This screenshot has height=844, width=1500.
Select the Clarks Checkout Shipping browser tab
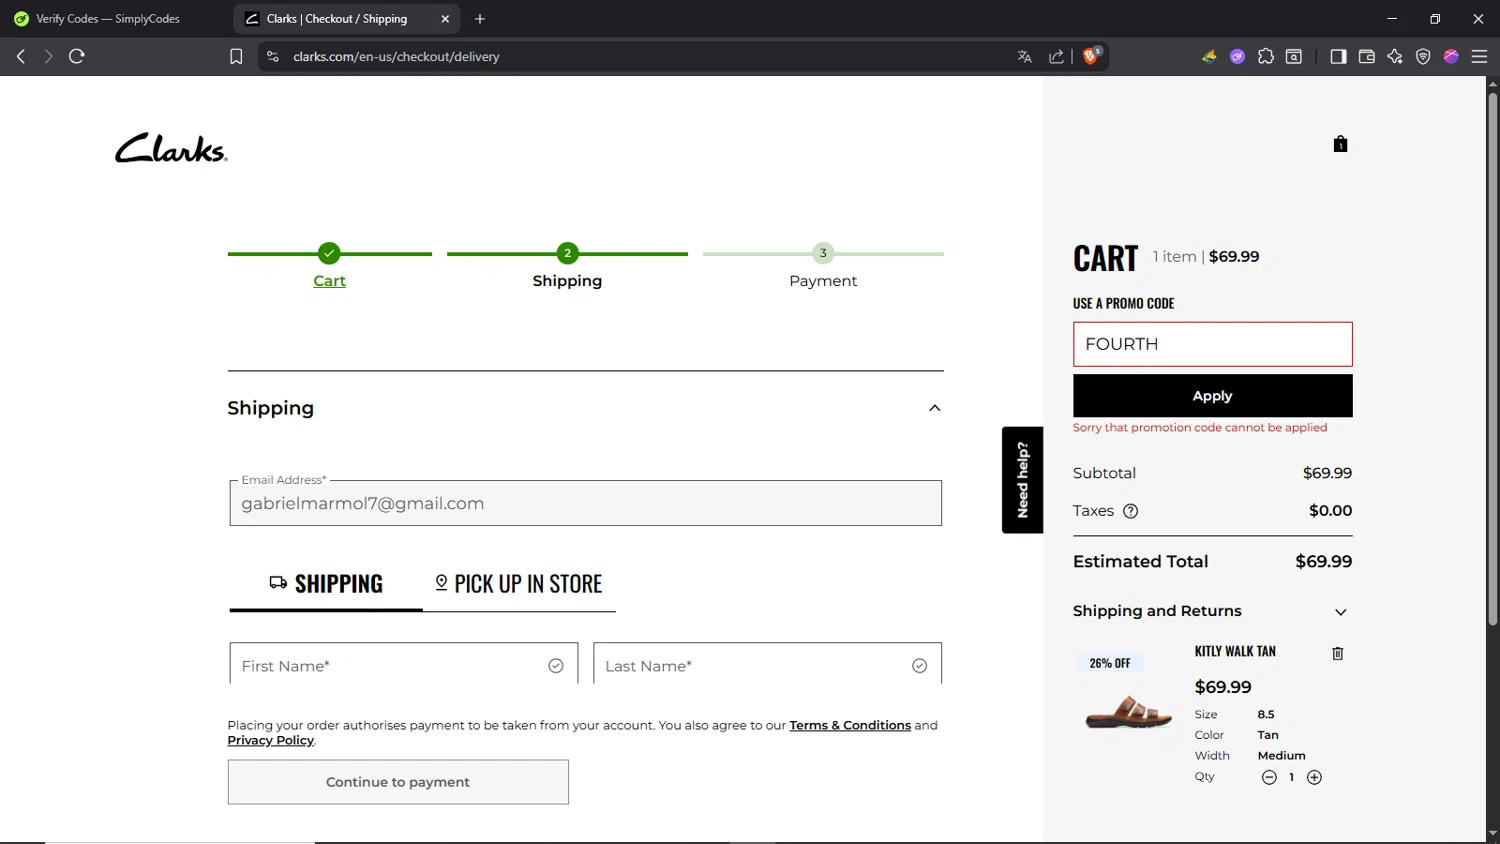347,19
